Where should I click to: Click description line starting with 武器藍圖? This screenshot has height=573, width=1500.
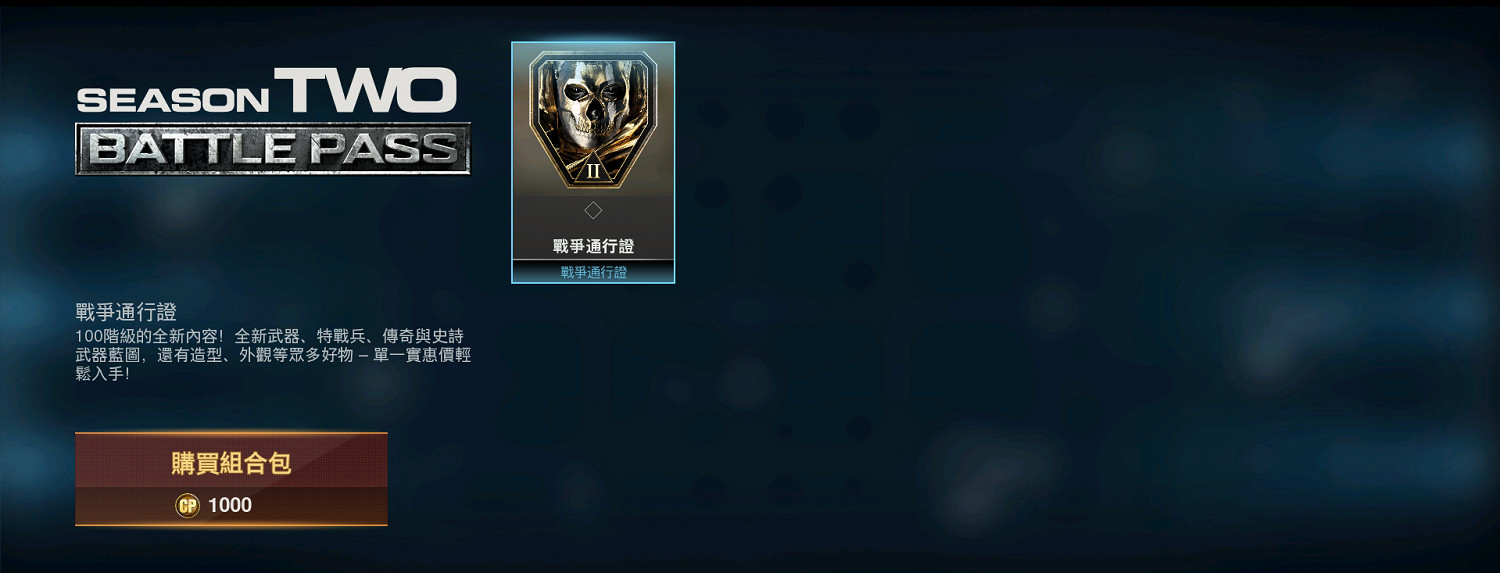click(273, 355)
